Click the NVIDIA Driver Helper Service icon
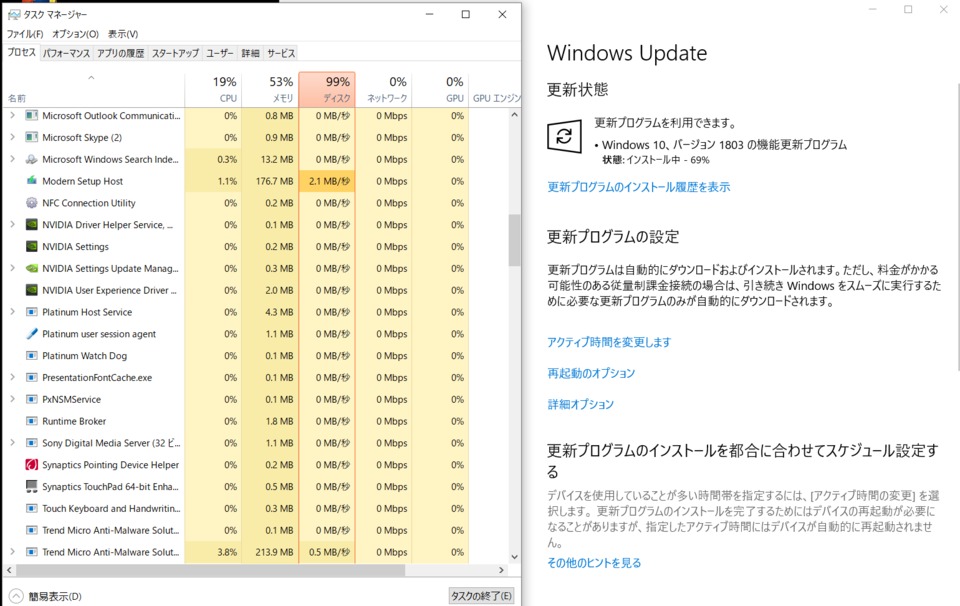The width and height of the screenshot is (960, 606). pos(32,225)
